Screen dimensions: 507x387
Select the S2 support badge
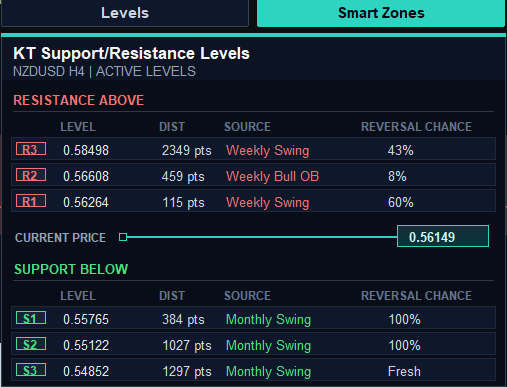31,344
